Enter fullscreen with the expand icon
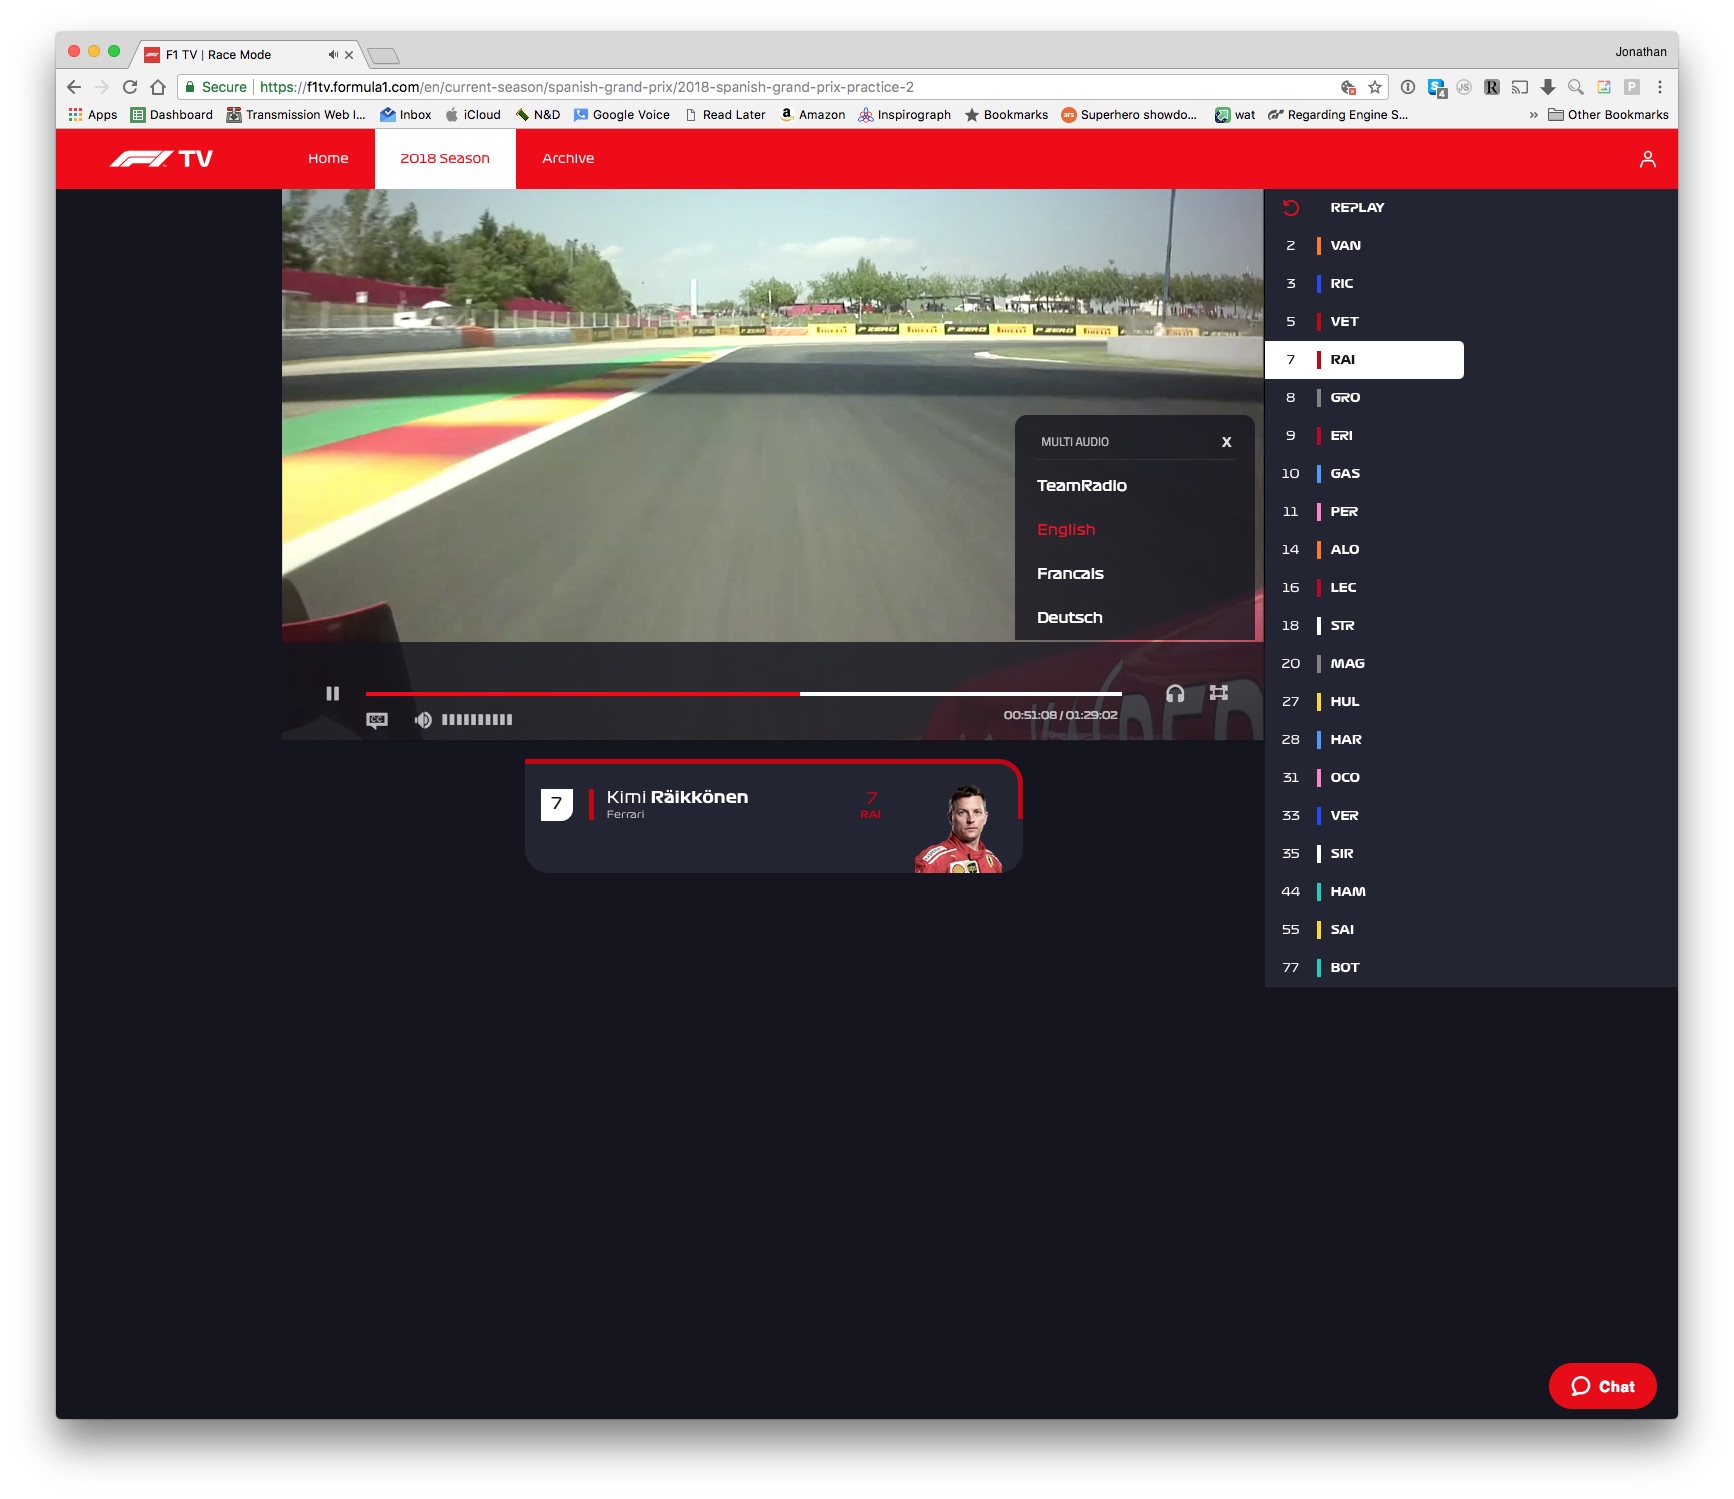Screen dimensions: 1734x1499 pyautogui.click(x=1218, y=693)
